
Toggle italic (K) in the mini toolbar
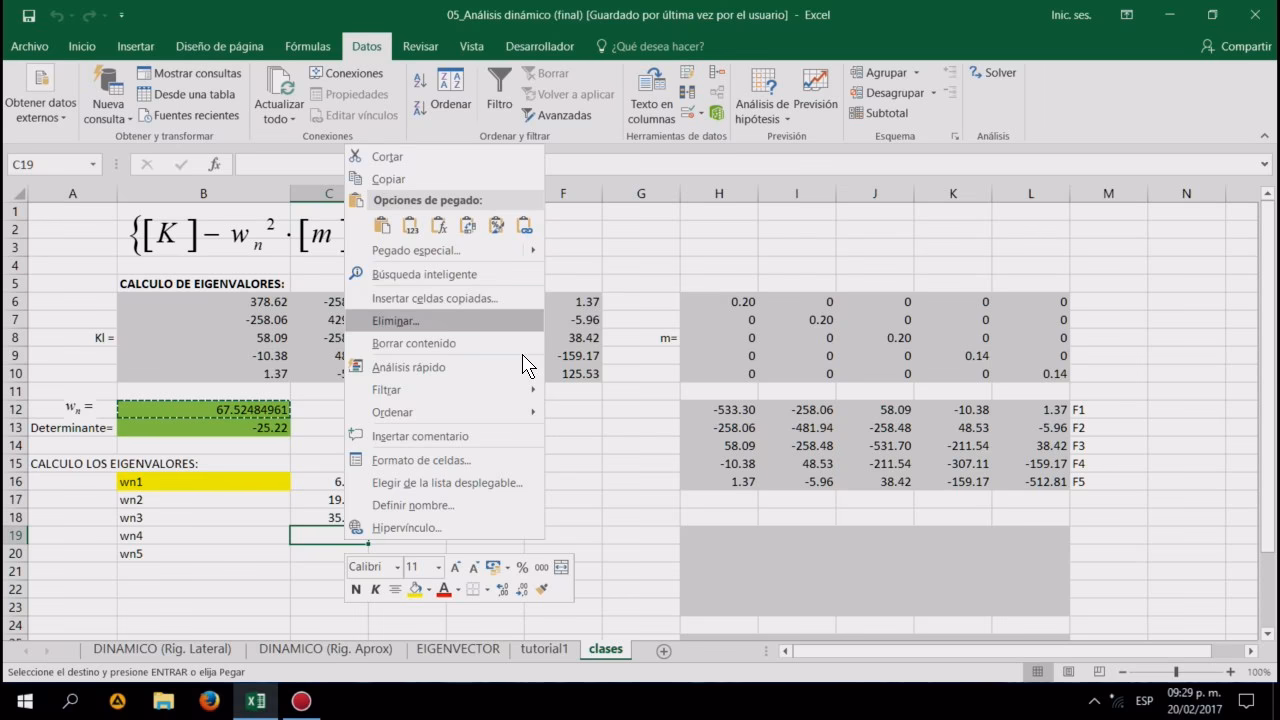(376, 590)
